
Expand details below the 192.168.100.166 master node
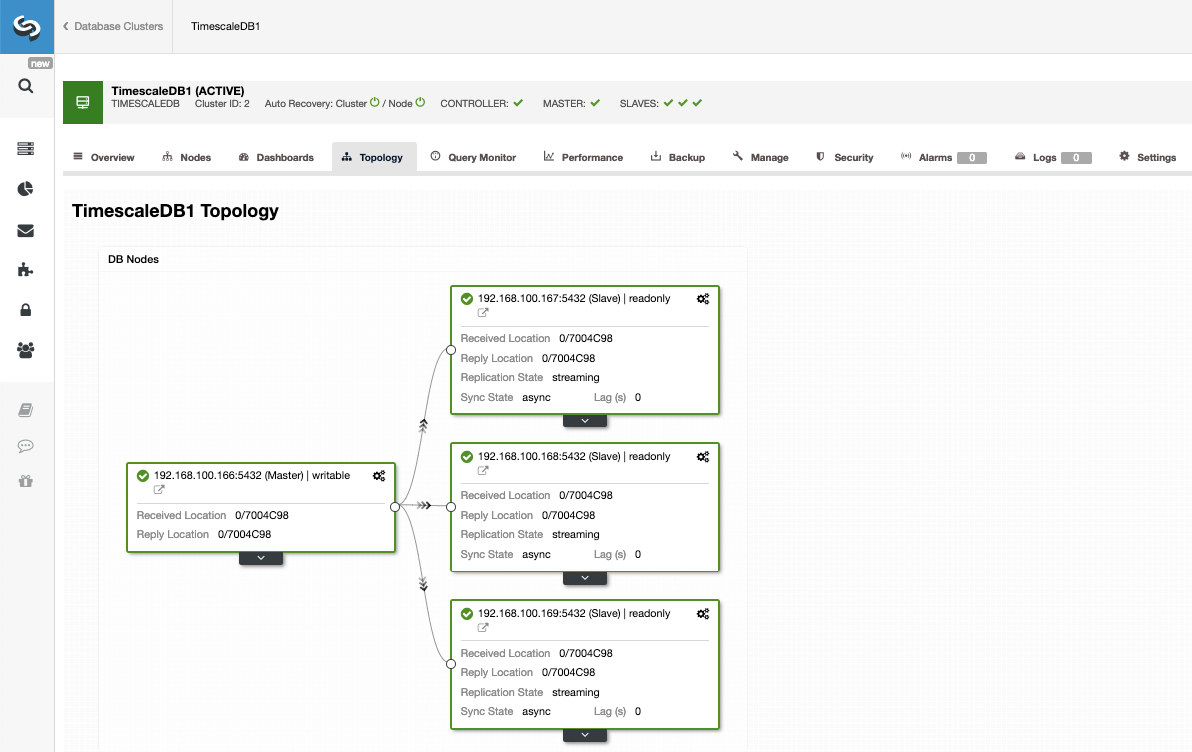point(261,558)
